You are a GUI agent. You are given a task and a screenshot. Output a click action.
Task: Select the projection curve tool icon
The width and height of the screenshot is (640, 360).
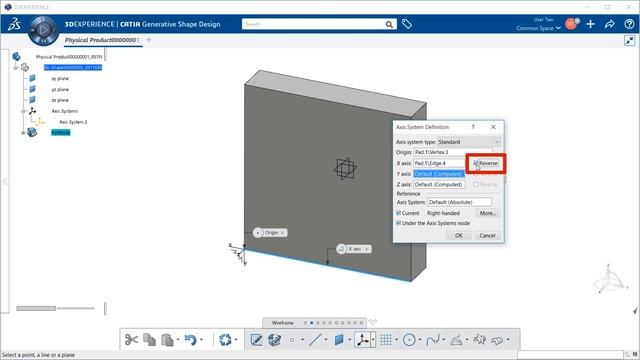point(456,340)
